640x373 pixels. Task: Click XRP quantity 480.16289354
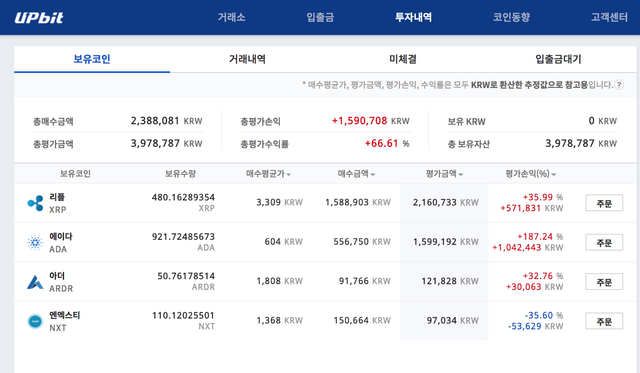tap(183, 198)
